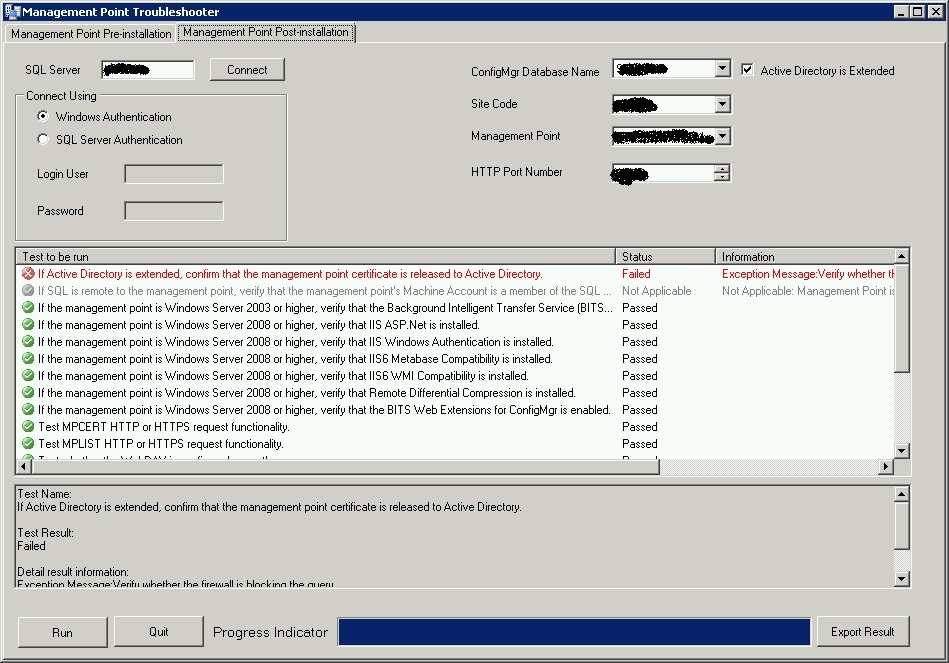The image size is (949, 663).
Task: Select the failed Active Directory certificate test row
Action: coord(455,274)
